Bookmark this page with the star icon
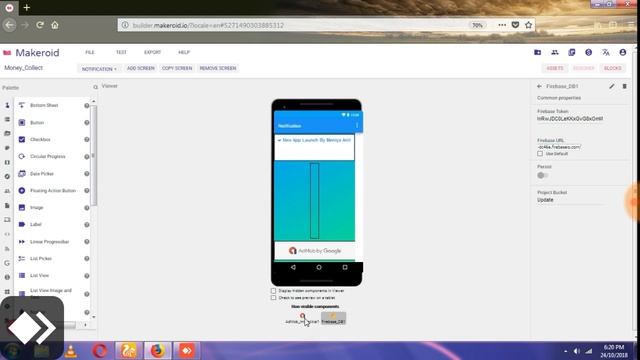The image size is (640, 360). (x=529, y=25)
